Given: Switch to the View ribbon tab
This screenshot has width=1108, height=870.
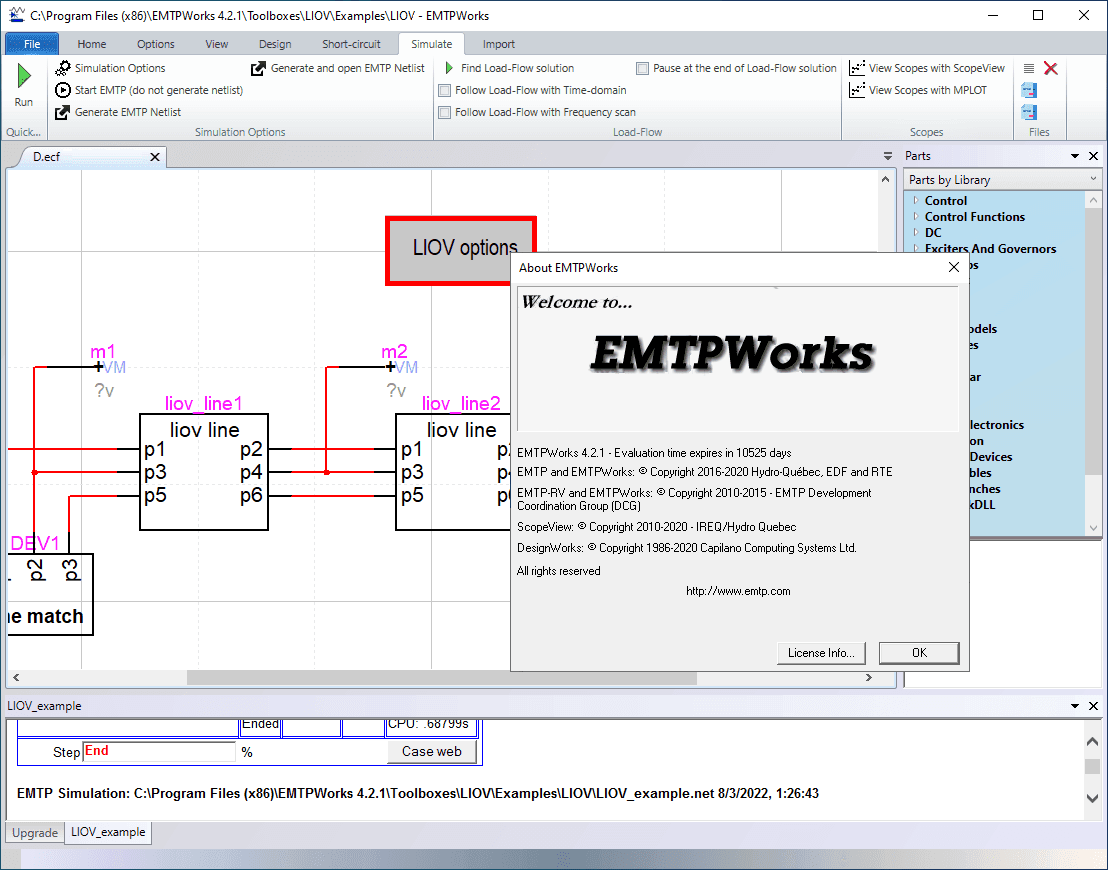Looking at the screenshot, I should [x=216, y=44].
